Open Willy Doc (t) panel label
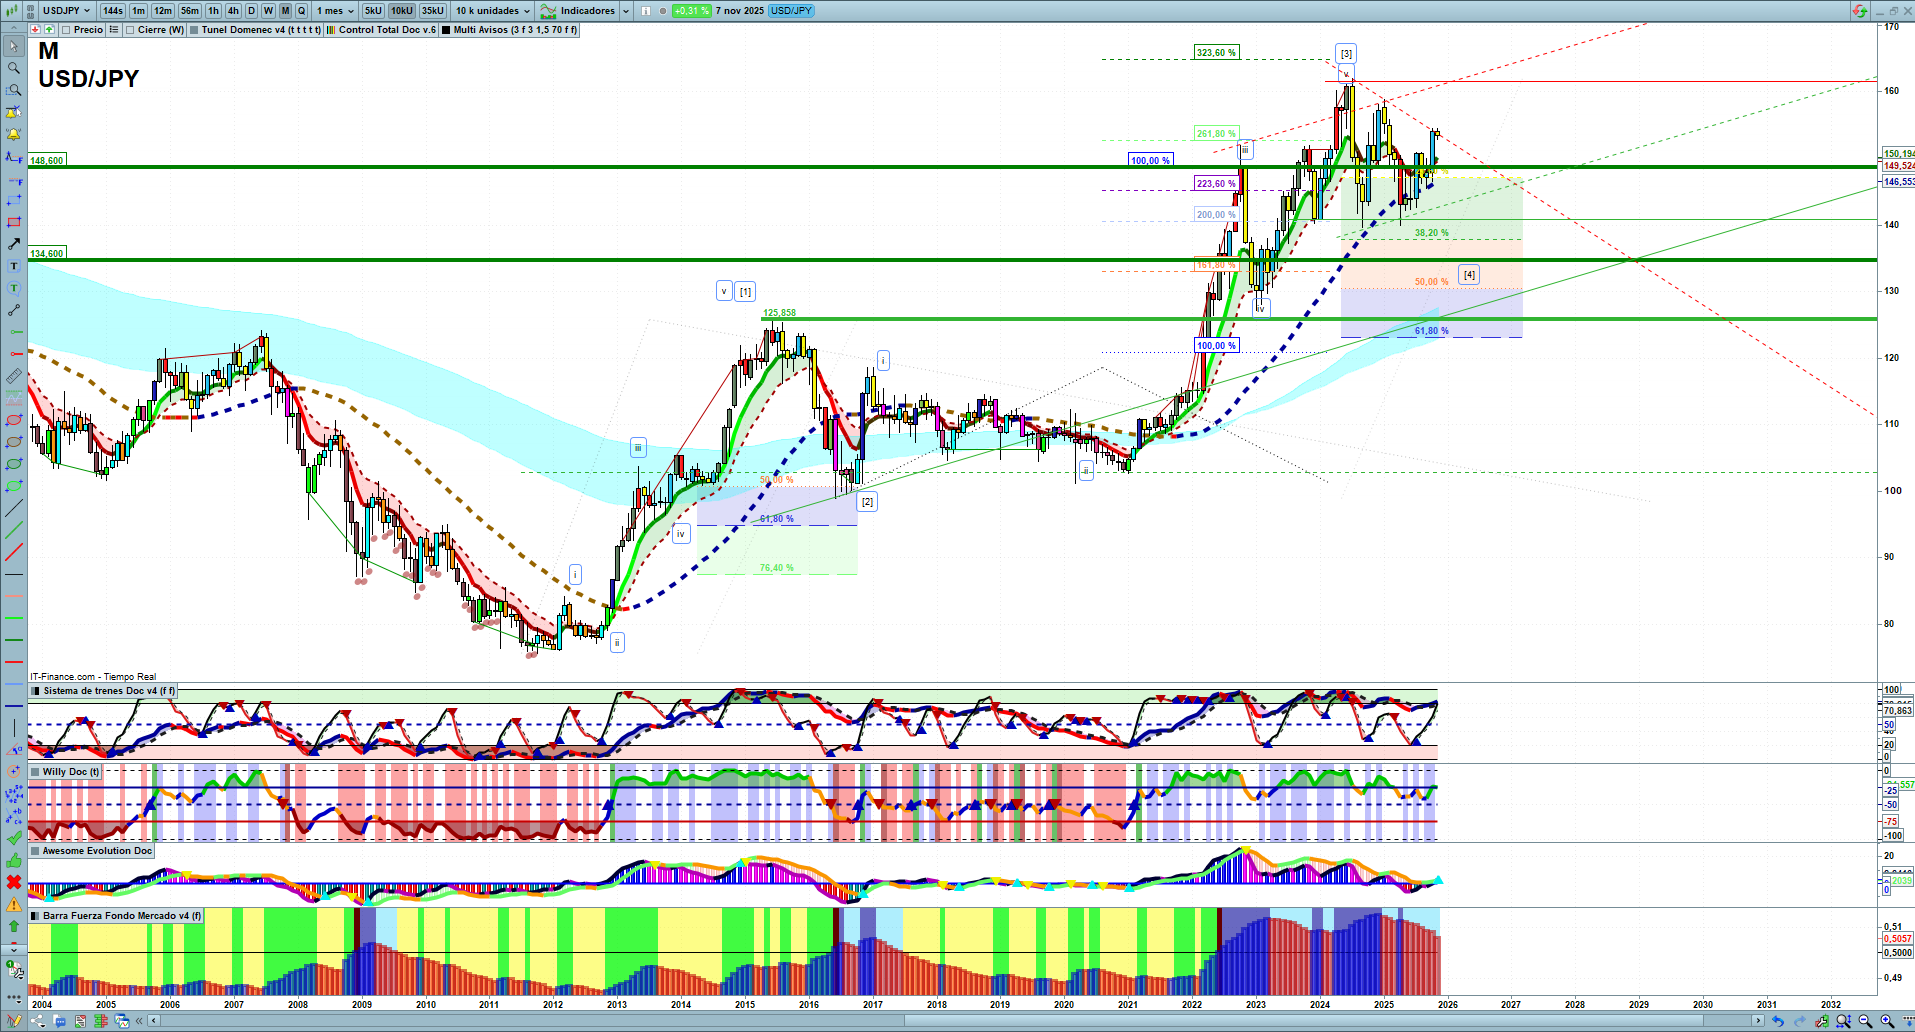Viewport: 1915px width, 1032px height. point(71,772)
